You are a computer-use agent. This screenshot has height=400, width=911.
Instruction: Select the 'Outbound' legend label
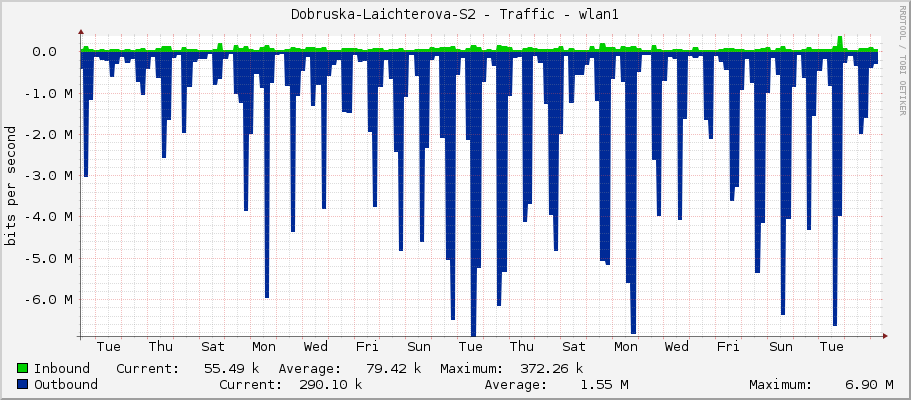(66, 384)
